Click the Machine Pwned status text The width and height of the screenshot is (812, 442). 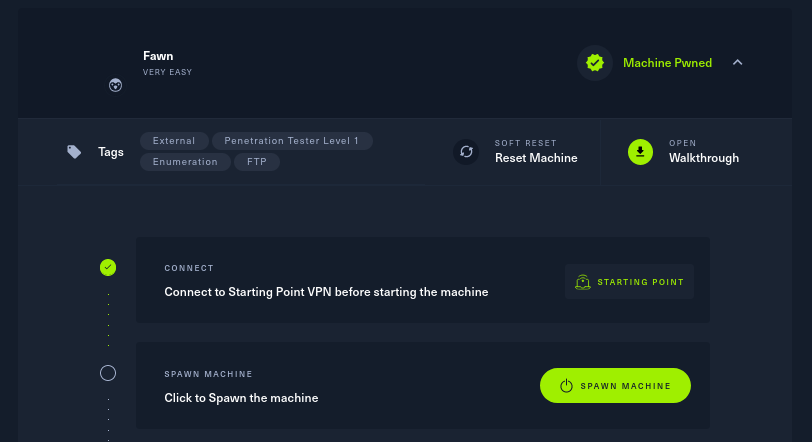click(x=667, y=63)
